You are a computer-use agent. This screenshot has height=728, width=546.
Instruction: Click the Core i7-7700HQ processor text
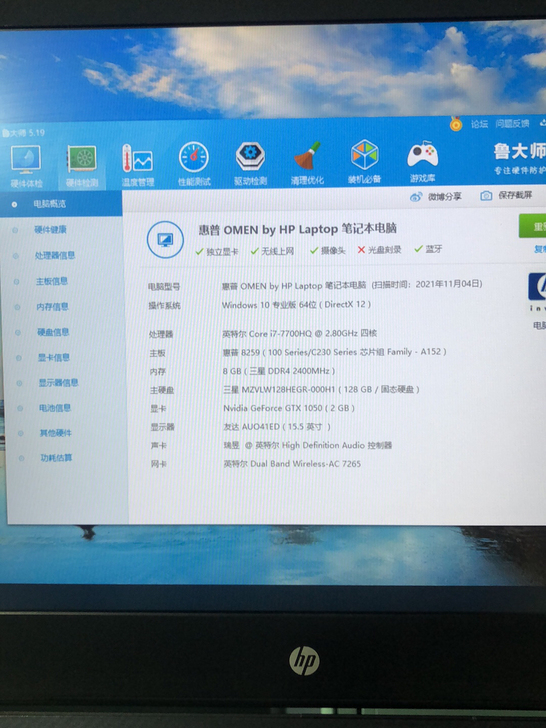299,333
